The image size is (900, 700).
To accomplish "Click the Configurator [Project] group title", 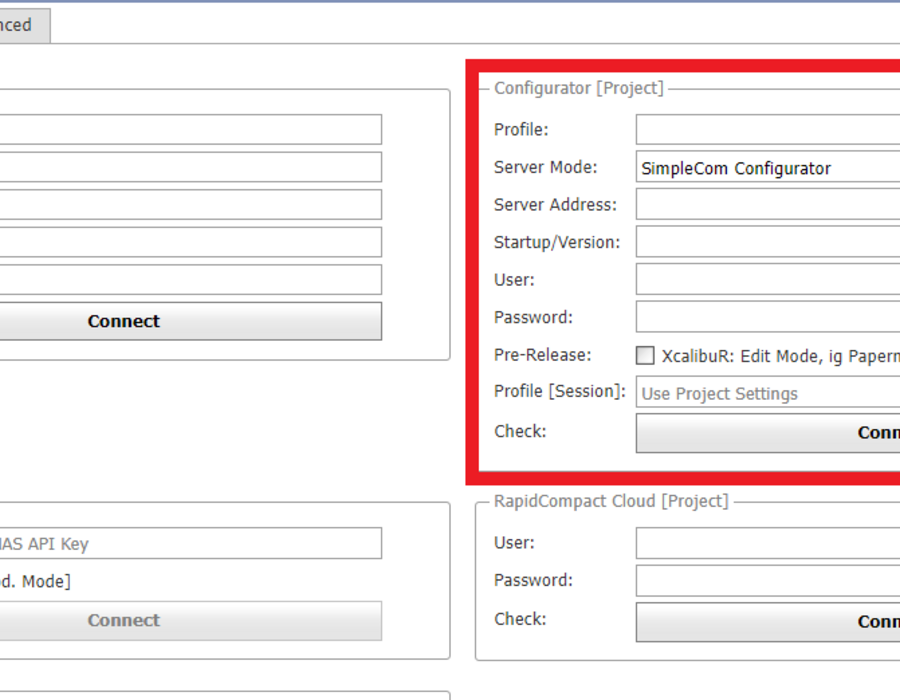I will click(579, 88).
